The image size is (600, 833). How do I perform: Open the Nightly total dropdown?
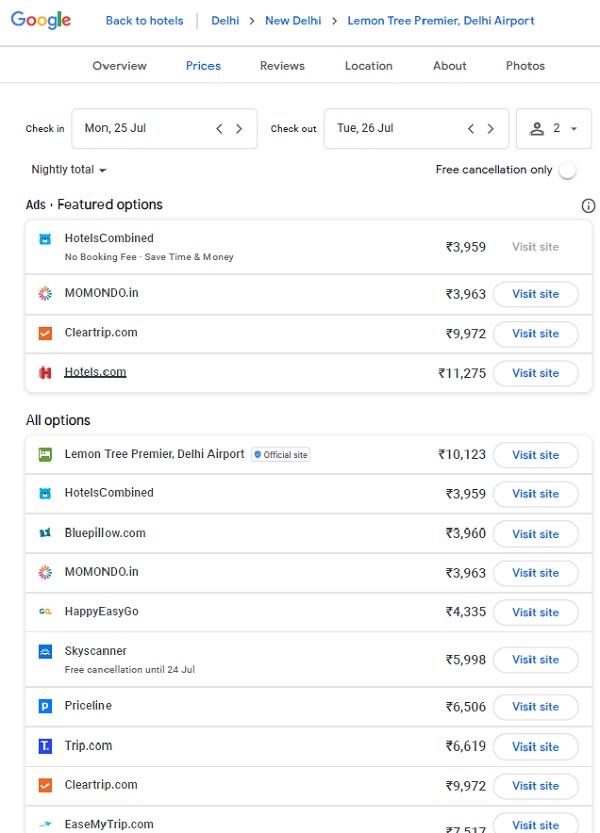click(x=69, y=170)
